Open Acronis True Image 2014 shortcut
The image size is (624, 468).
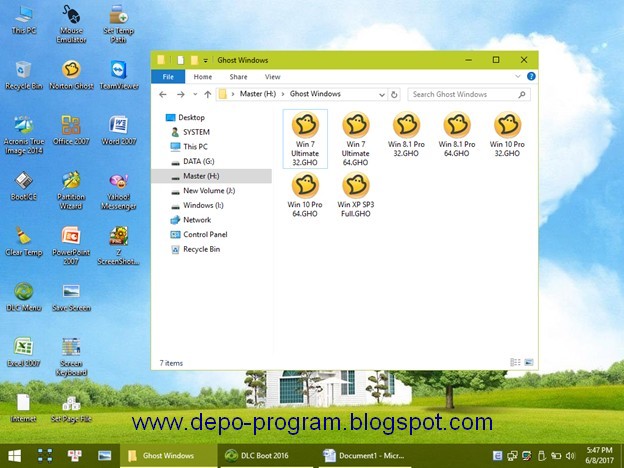coord(23,135)
